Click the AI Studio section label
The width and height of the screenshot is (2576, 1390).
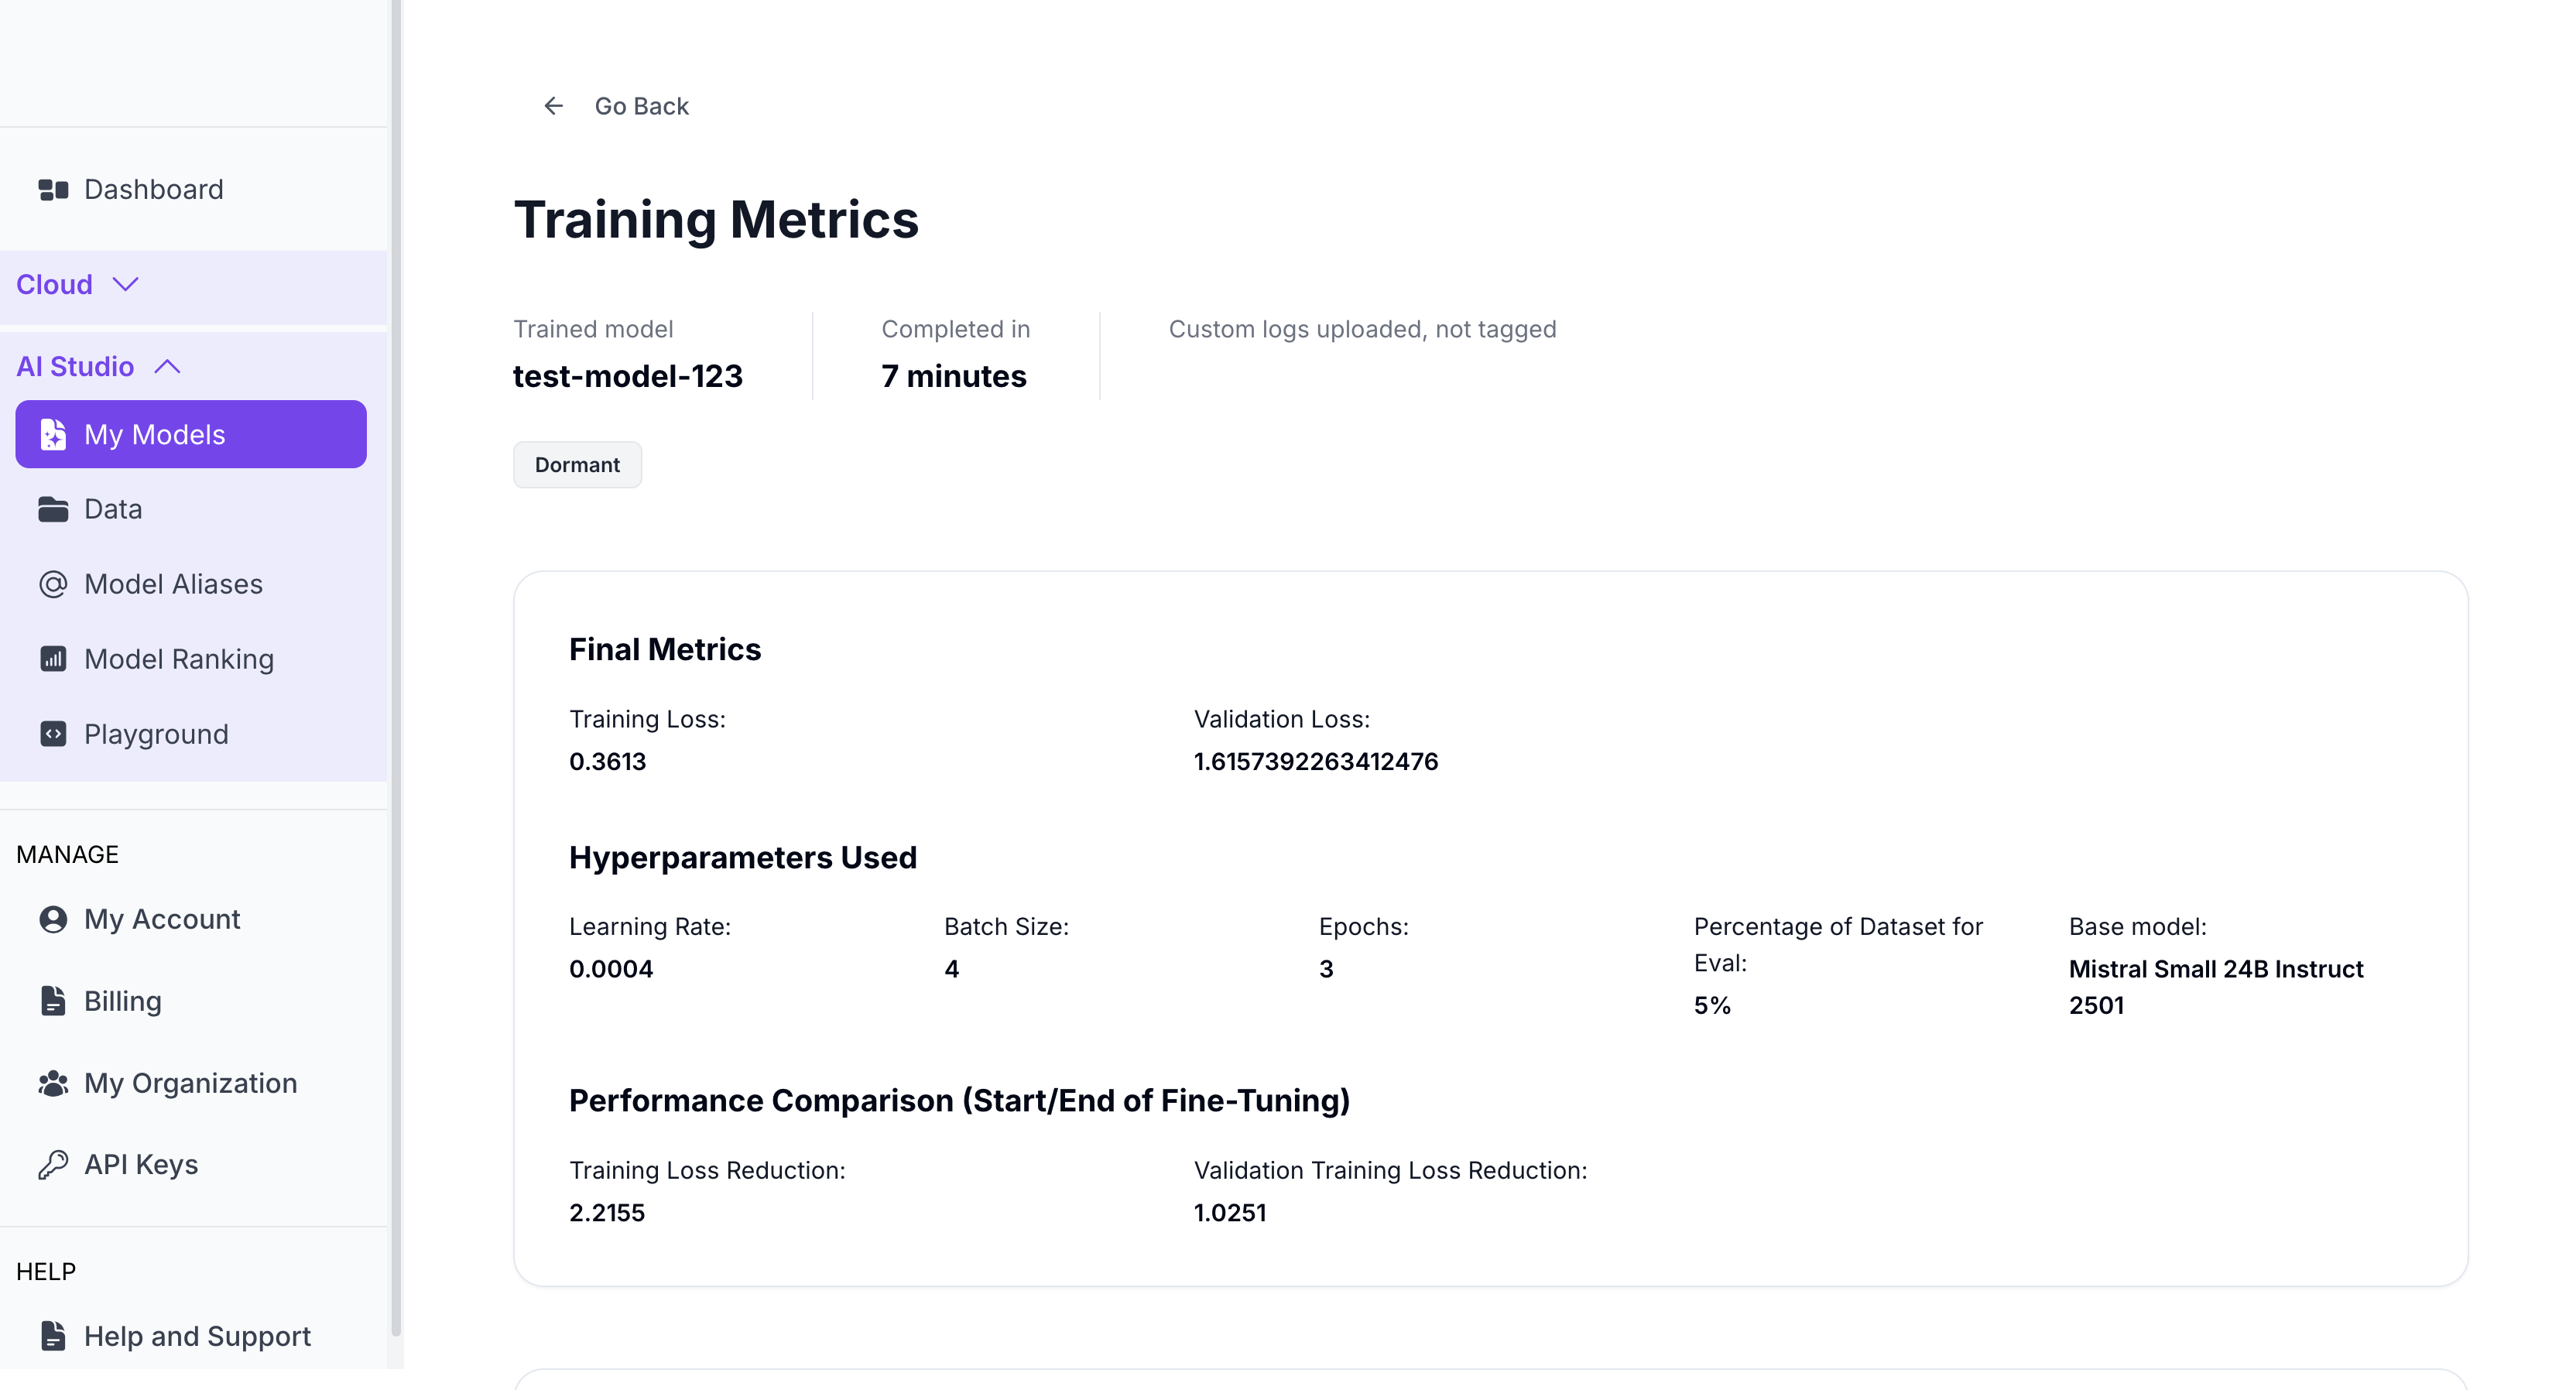point(75,367)
